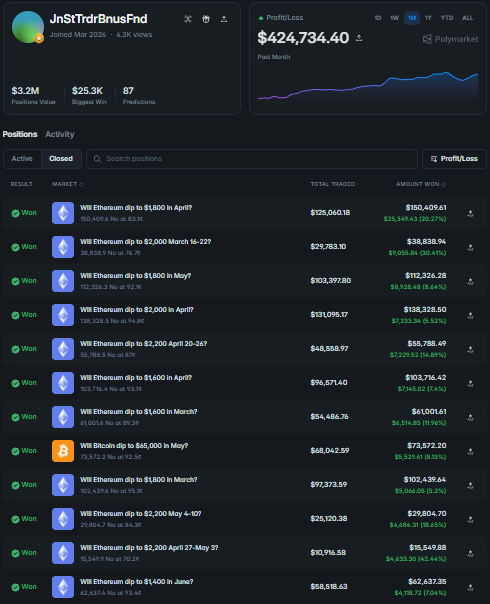Click Ethereum icon for $1,800 in May

63,281
